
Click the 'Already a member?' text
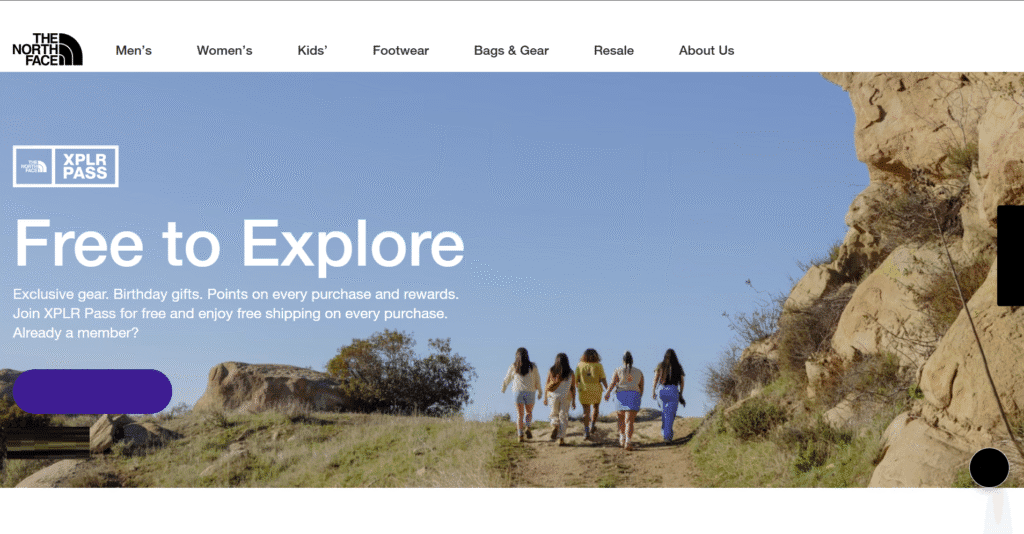(x=76, y=333)
